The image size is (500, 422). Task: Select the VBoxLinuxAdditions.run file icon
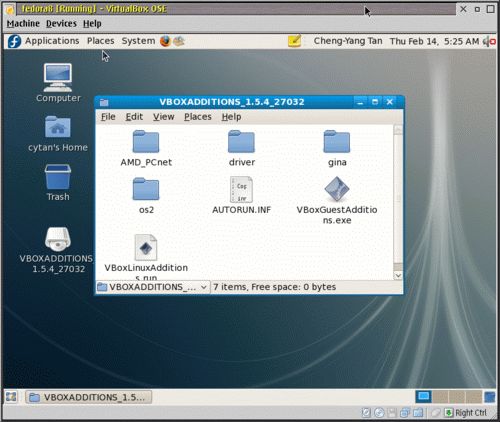tap(146, 247)
